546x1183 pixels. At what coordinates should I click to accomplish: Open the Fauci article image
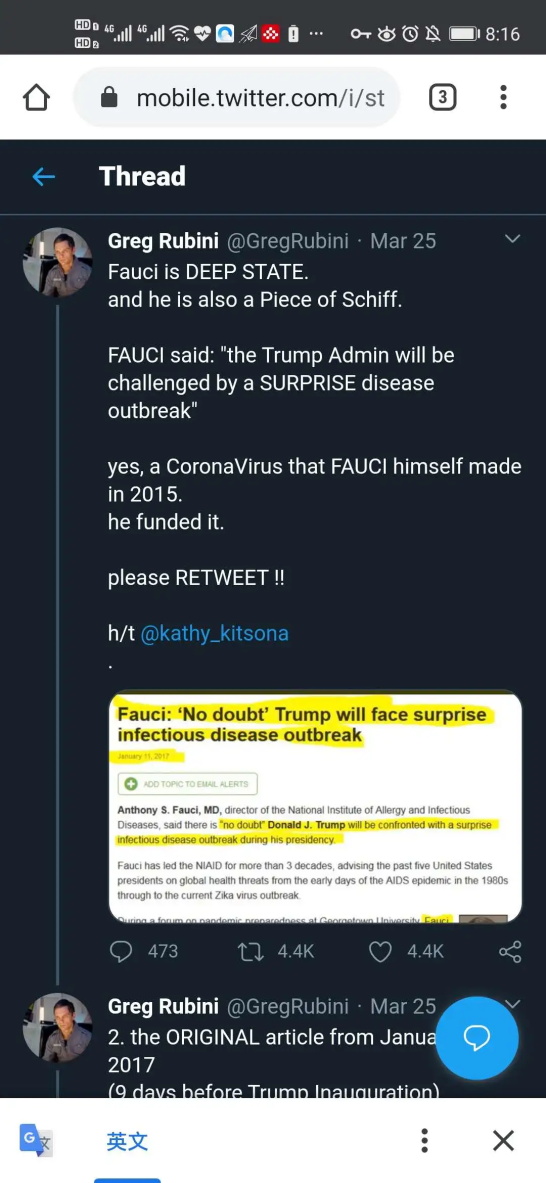pyautogui.click(x=315, y=807)
